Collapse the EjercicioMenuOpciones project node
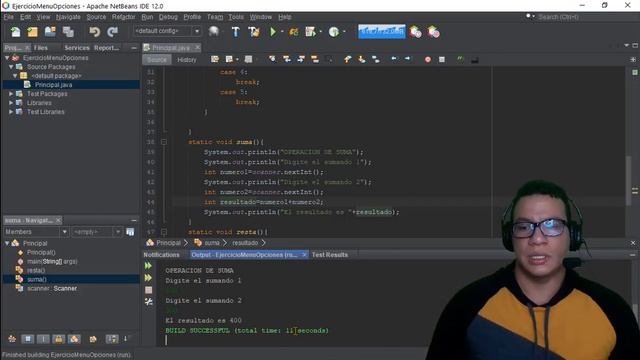Viewport: 640px width, 360px height. coord(7,58)
